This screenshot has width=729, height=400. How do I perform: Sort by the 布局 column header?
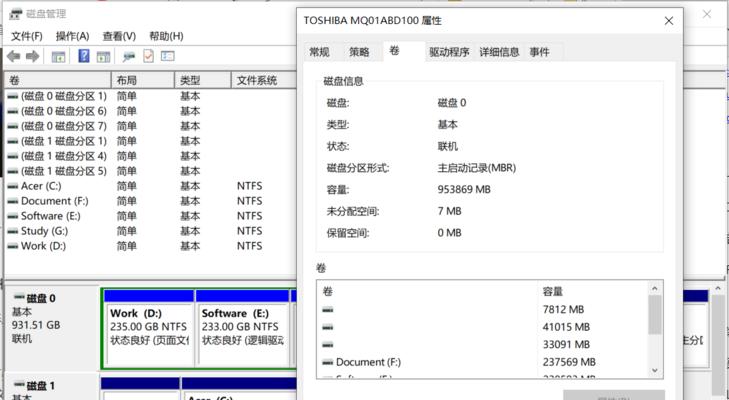click(x=143, y=80)
